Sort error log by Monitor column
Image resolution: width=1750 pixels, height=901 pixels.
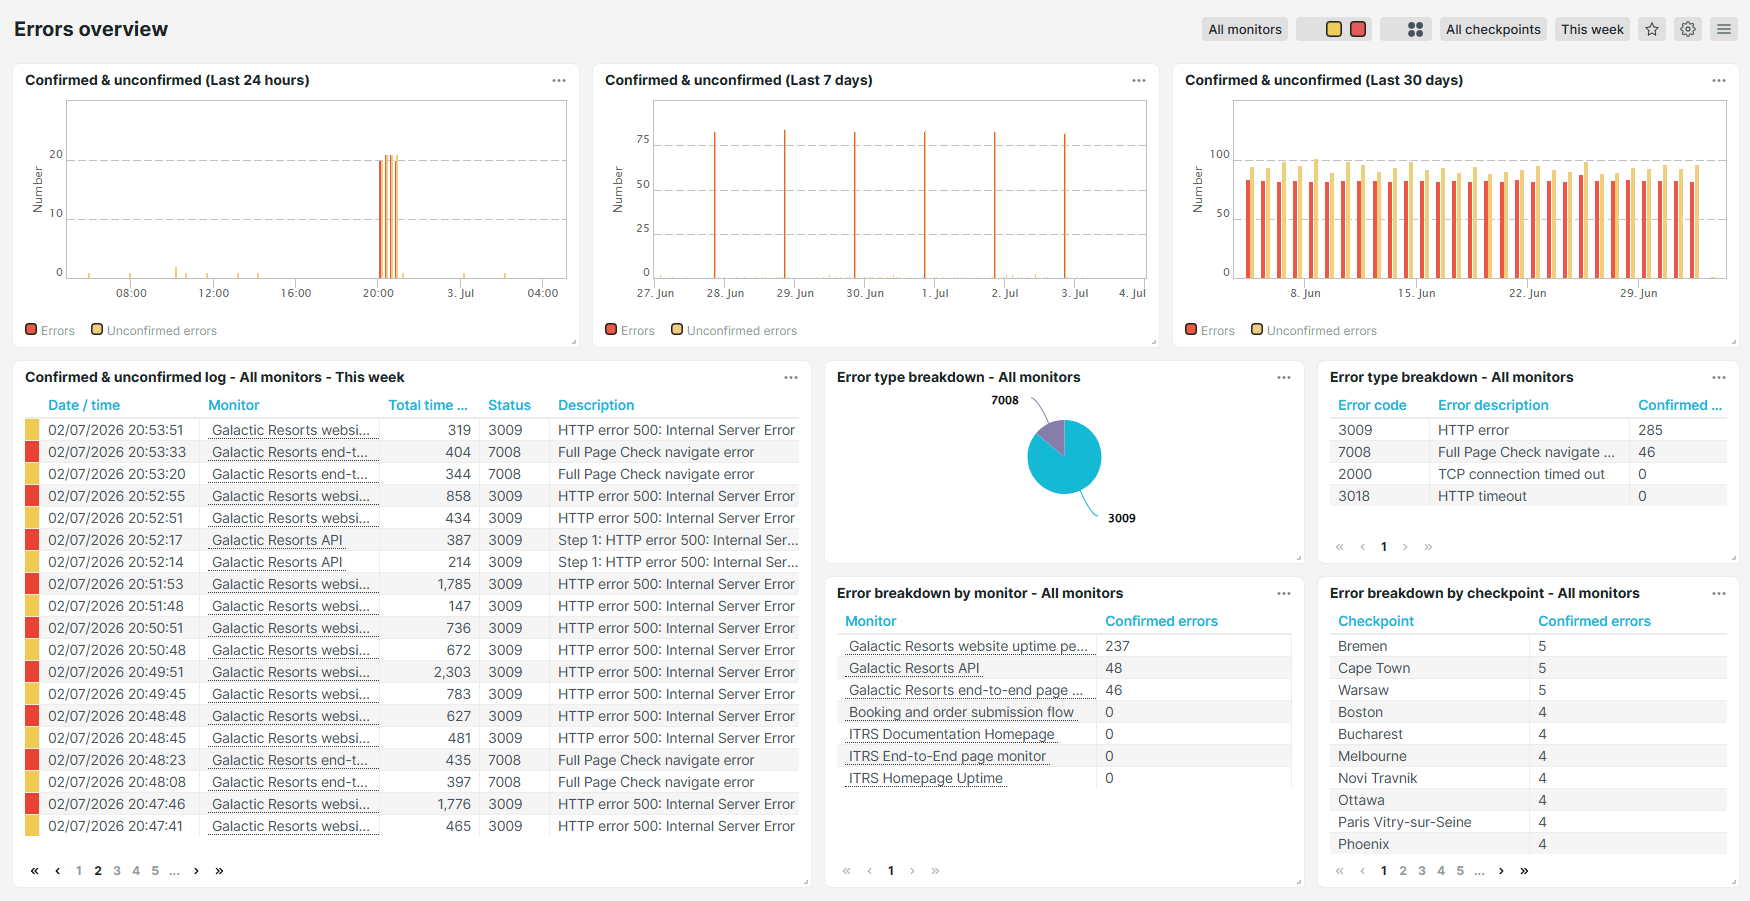pos(234,405)
